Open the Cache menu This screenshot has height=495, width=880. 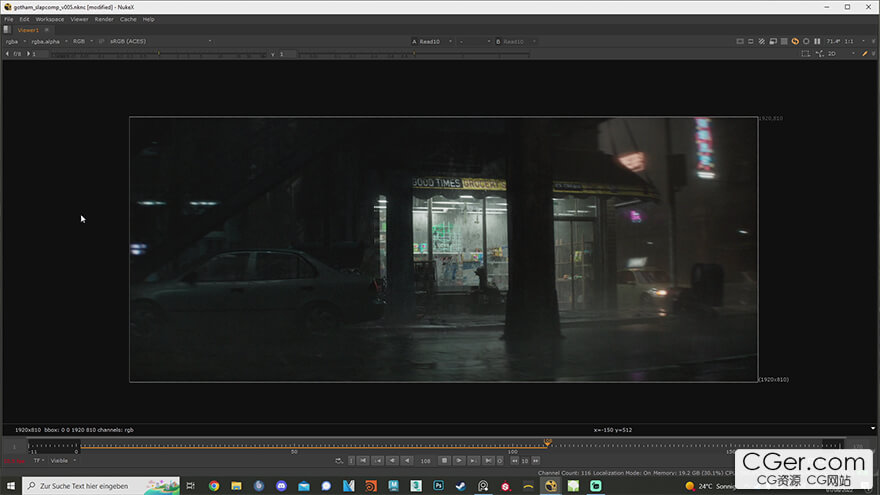[128, 19]
